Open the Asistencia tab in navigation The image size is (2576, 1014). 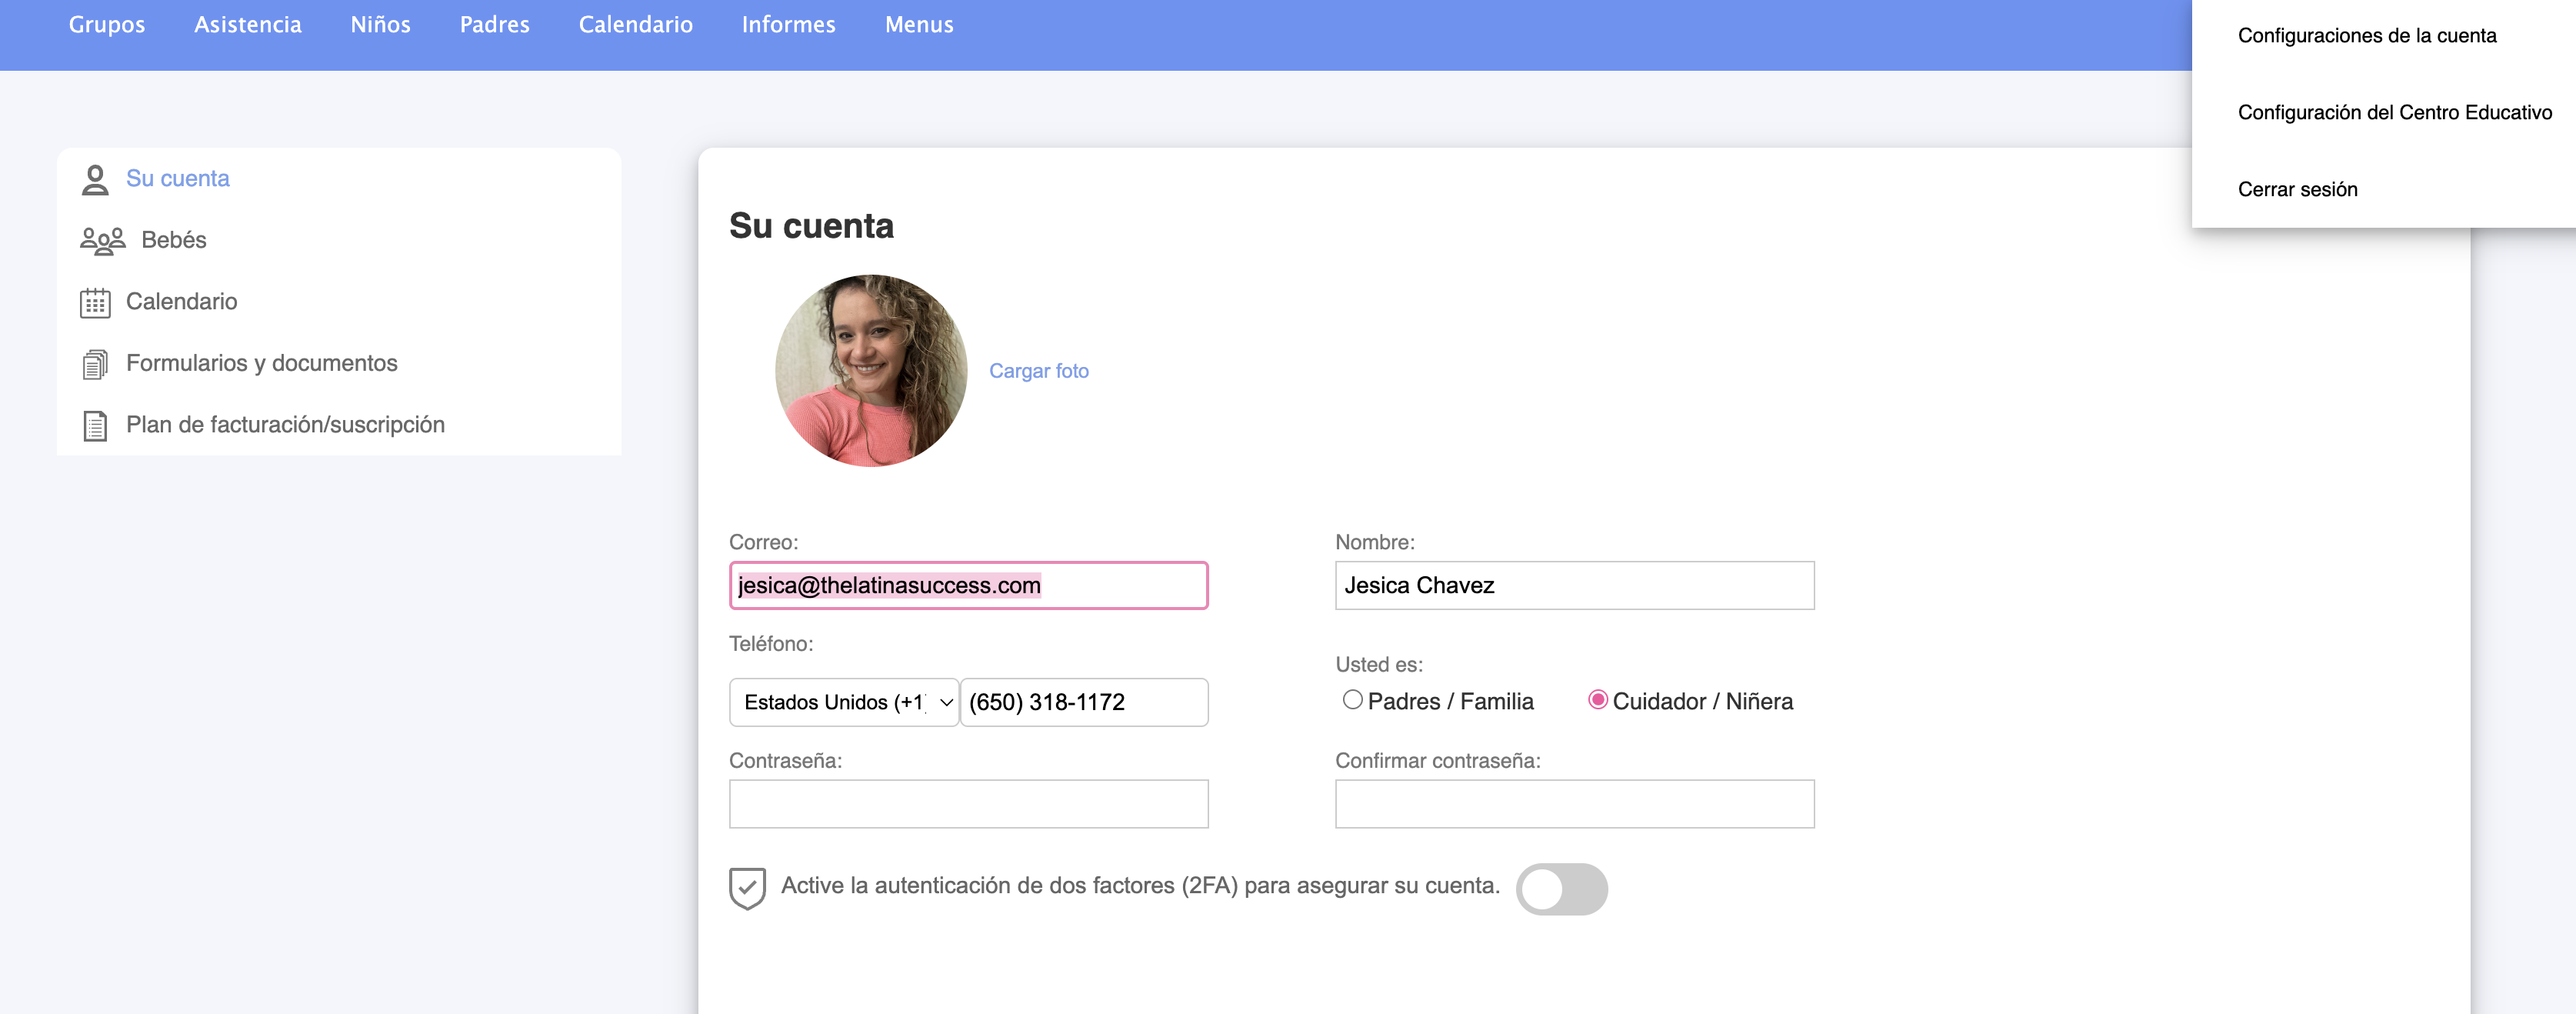tap(247, 25)
